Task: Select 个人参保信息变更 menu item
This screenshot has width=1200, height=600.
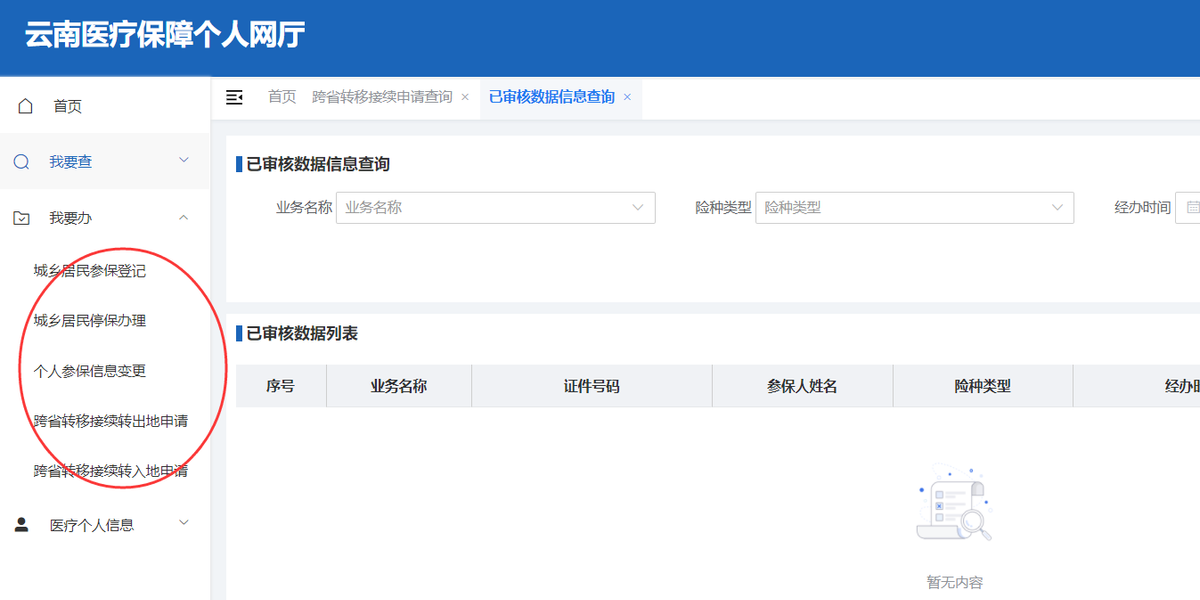Action: point(90,371)
